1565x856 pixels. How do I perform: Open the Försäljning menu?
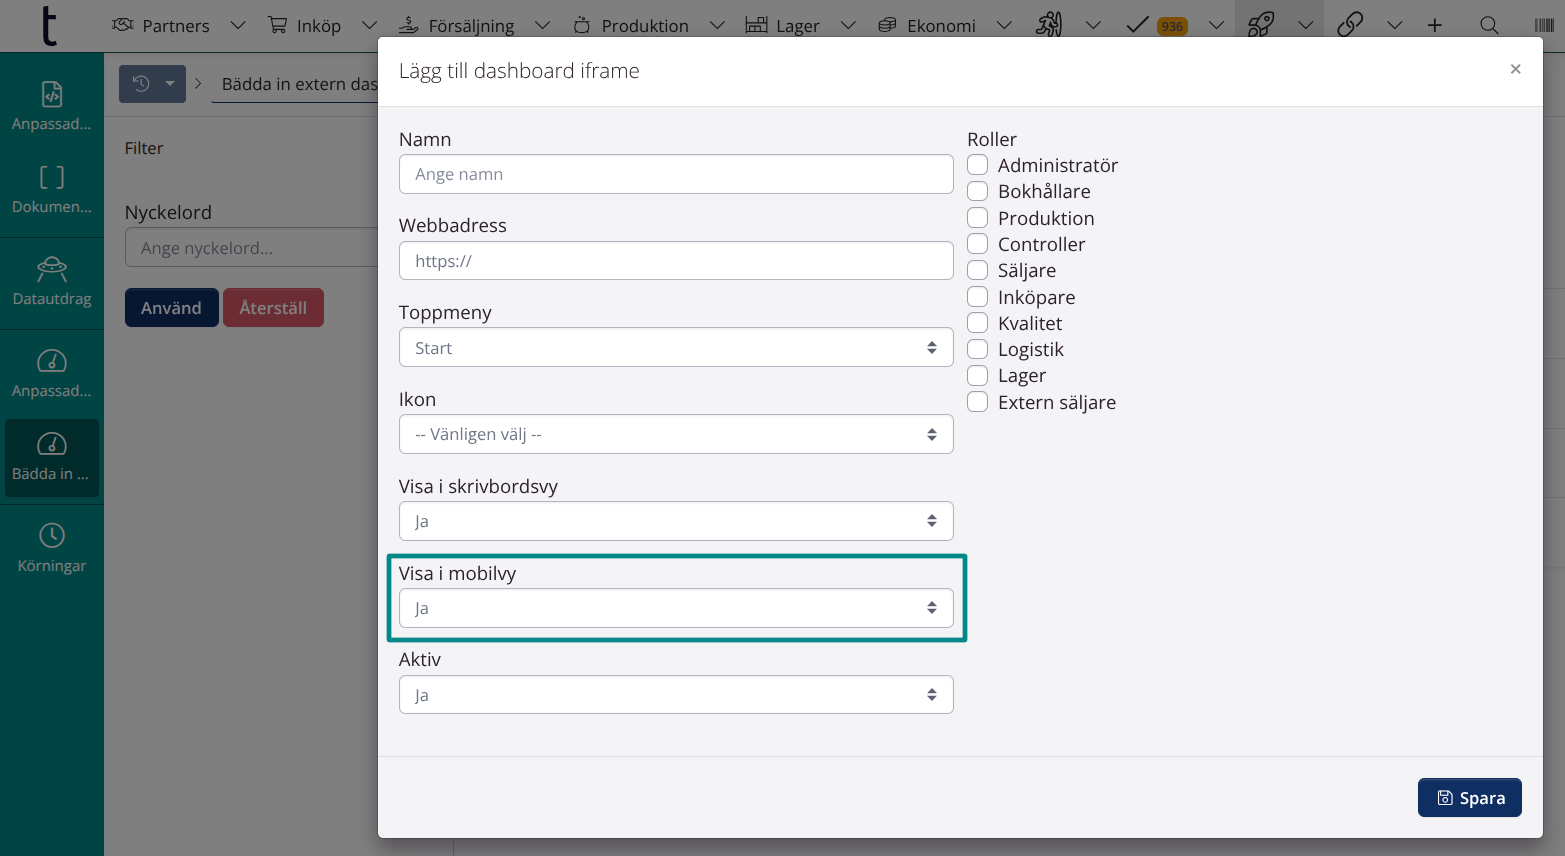click(x=471, y=25)
